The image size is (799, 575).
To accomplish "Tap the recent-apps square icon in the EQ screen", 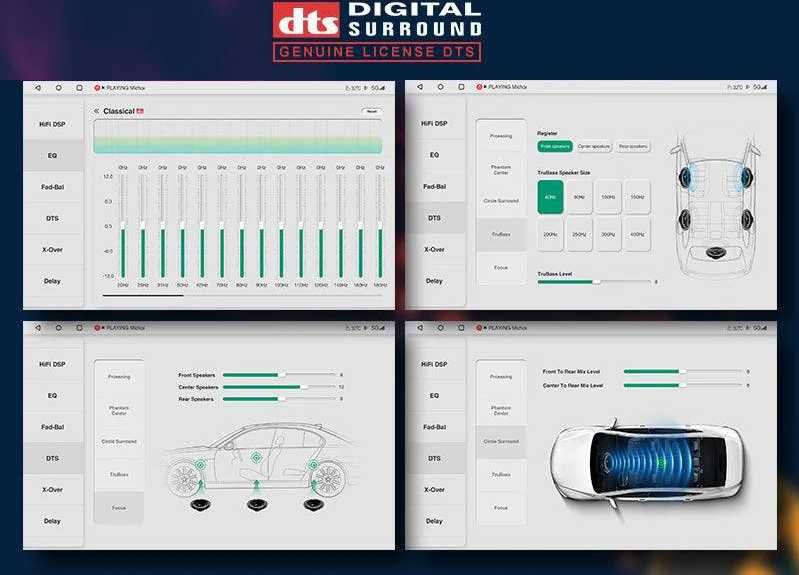I will [x=79, y=88].
